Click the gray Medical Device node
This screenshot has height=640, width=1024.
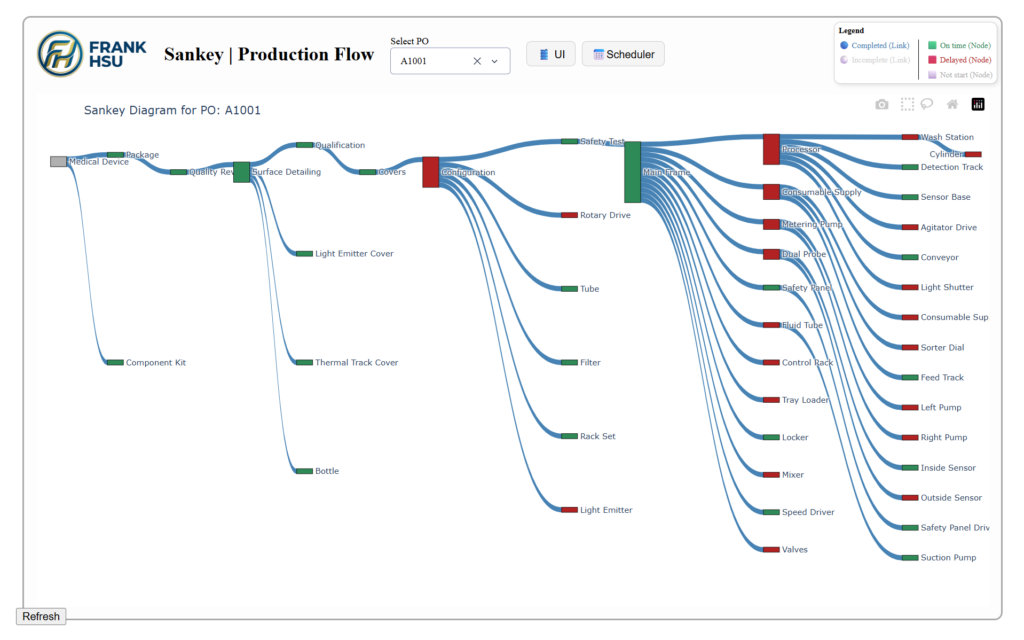[x=59, y=161]
